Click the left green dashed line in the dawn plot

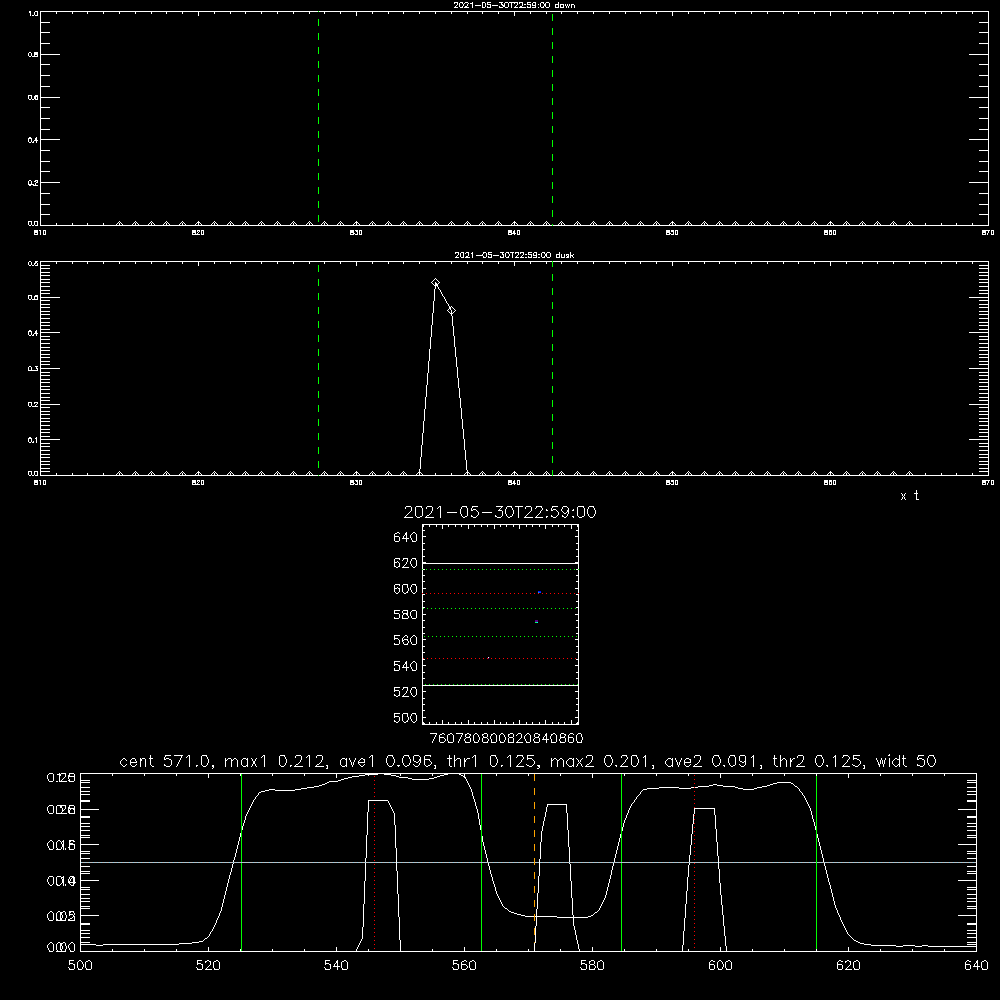coord(318,118)
